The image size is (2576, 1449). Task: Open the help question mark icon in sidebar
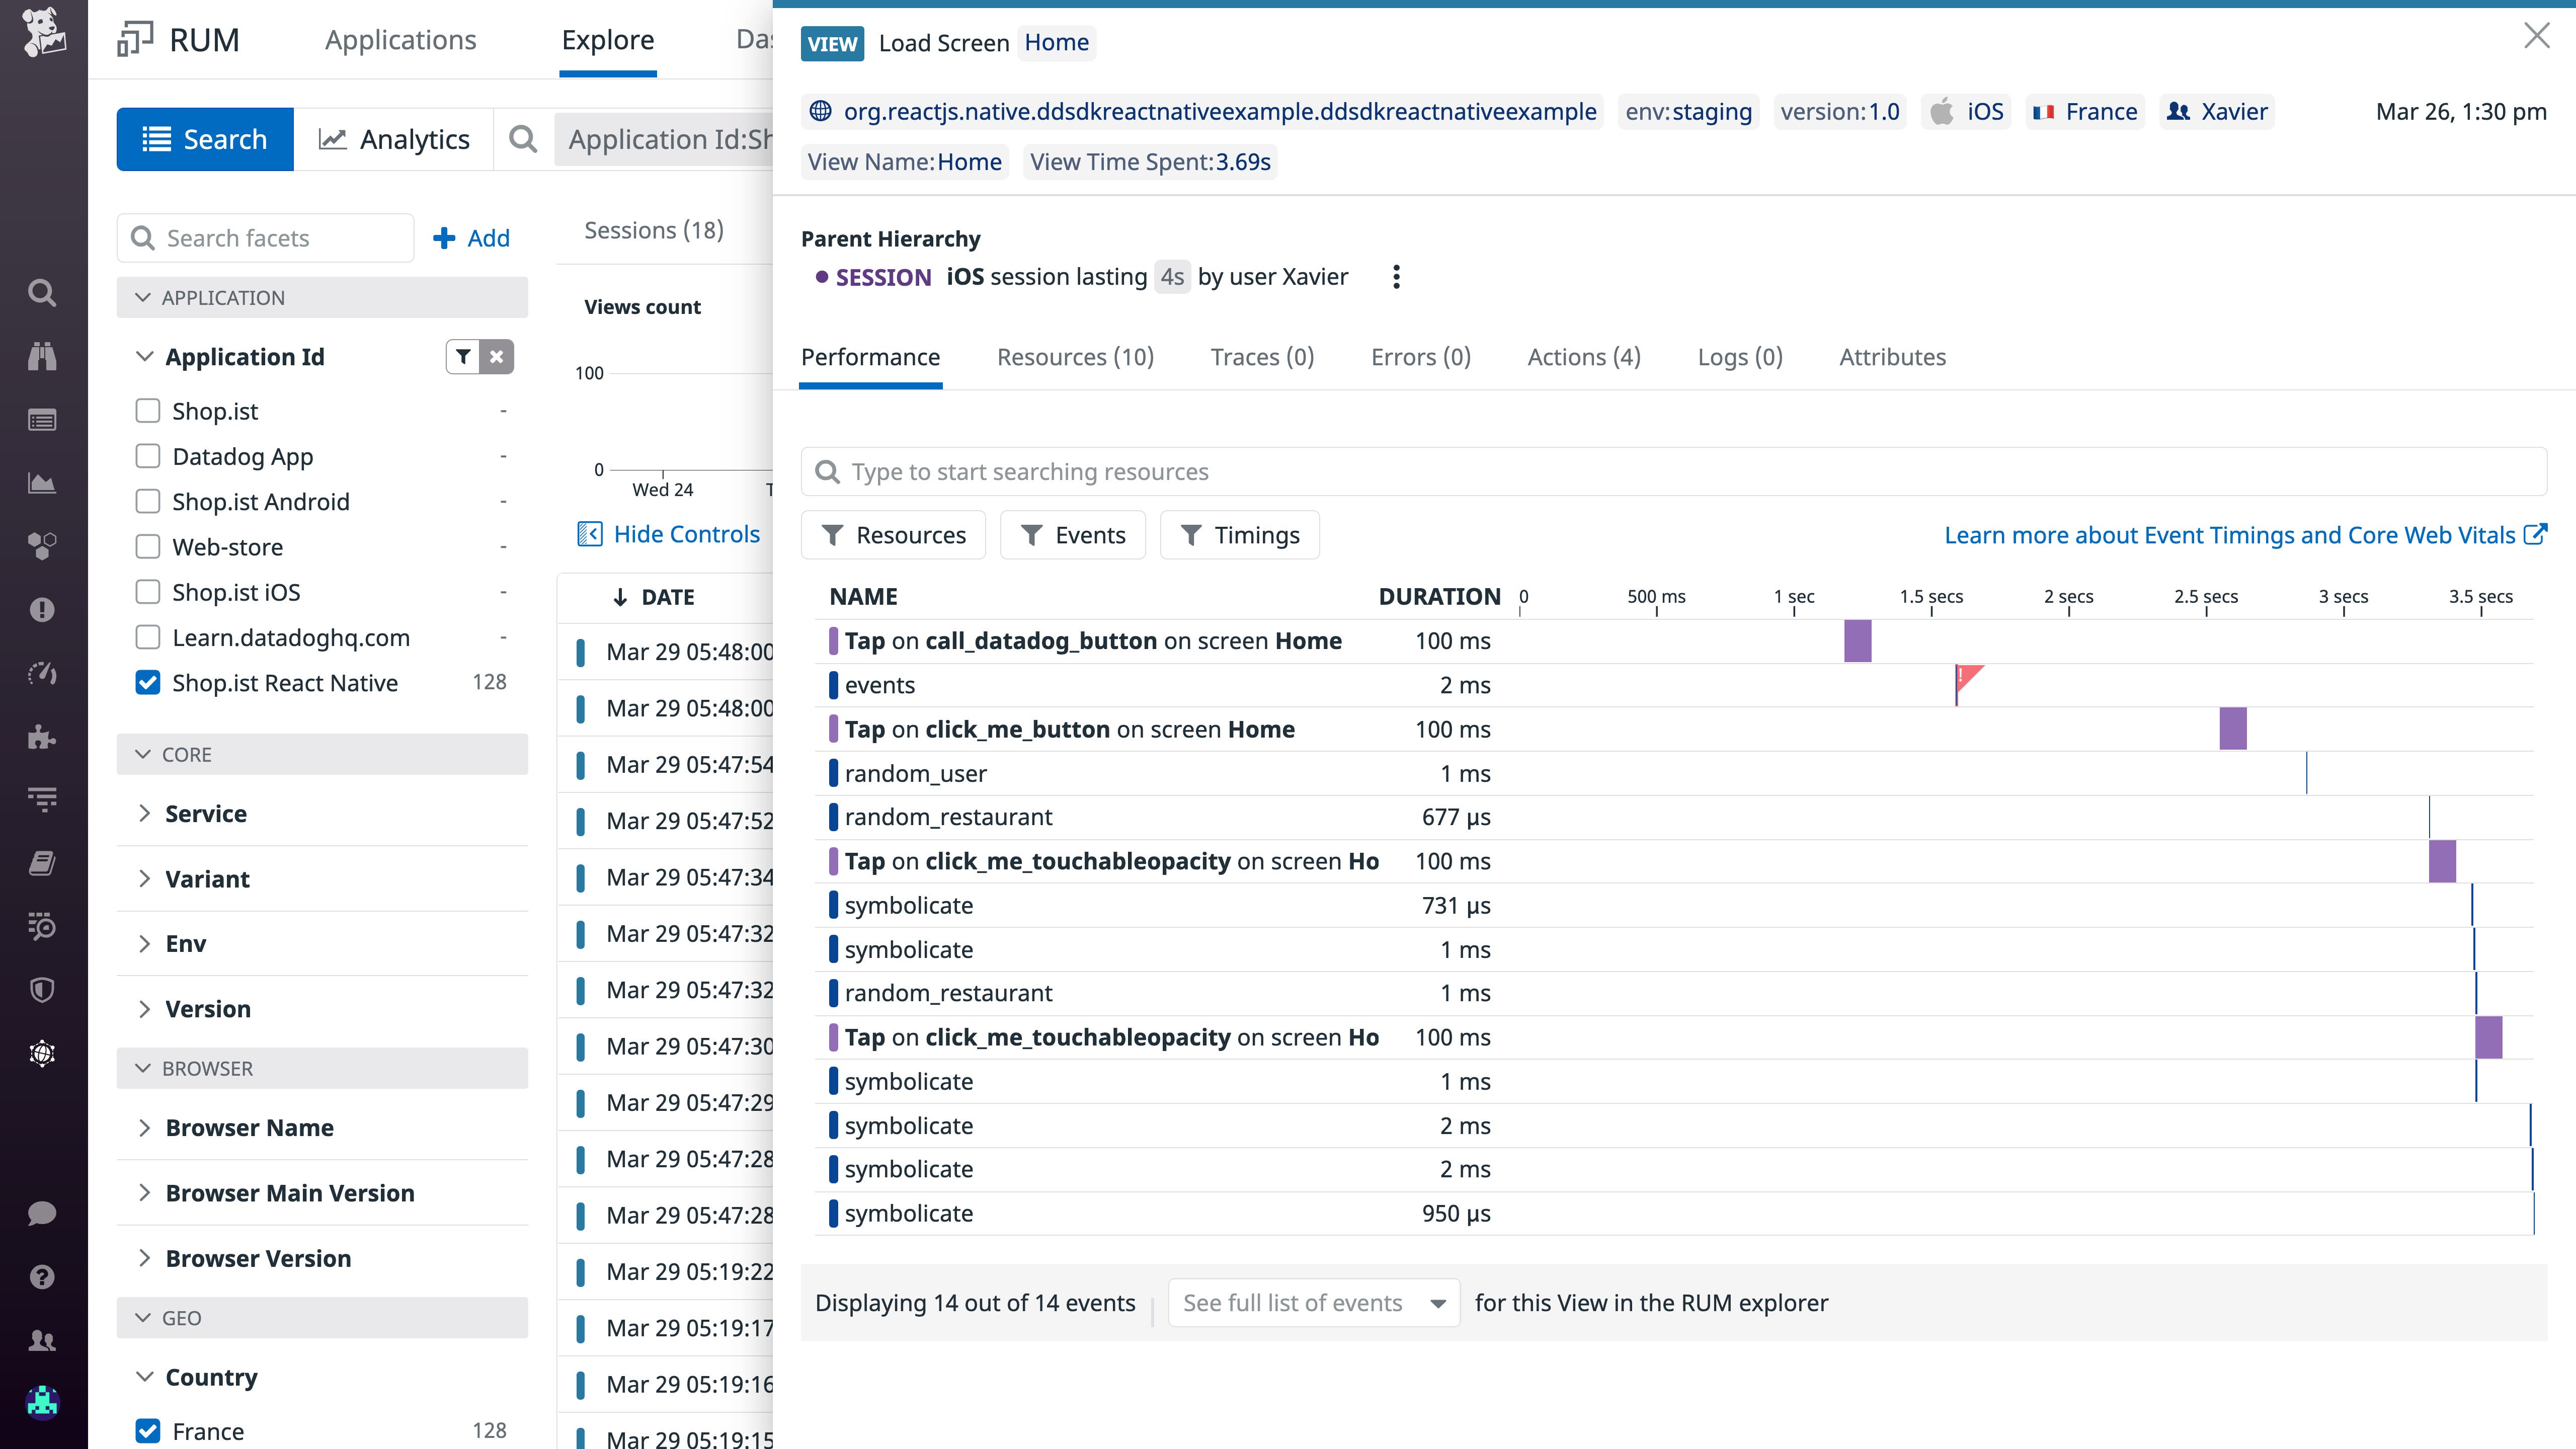43,1277
